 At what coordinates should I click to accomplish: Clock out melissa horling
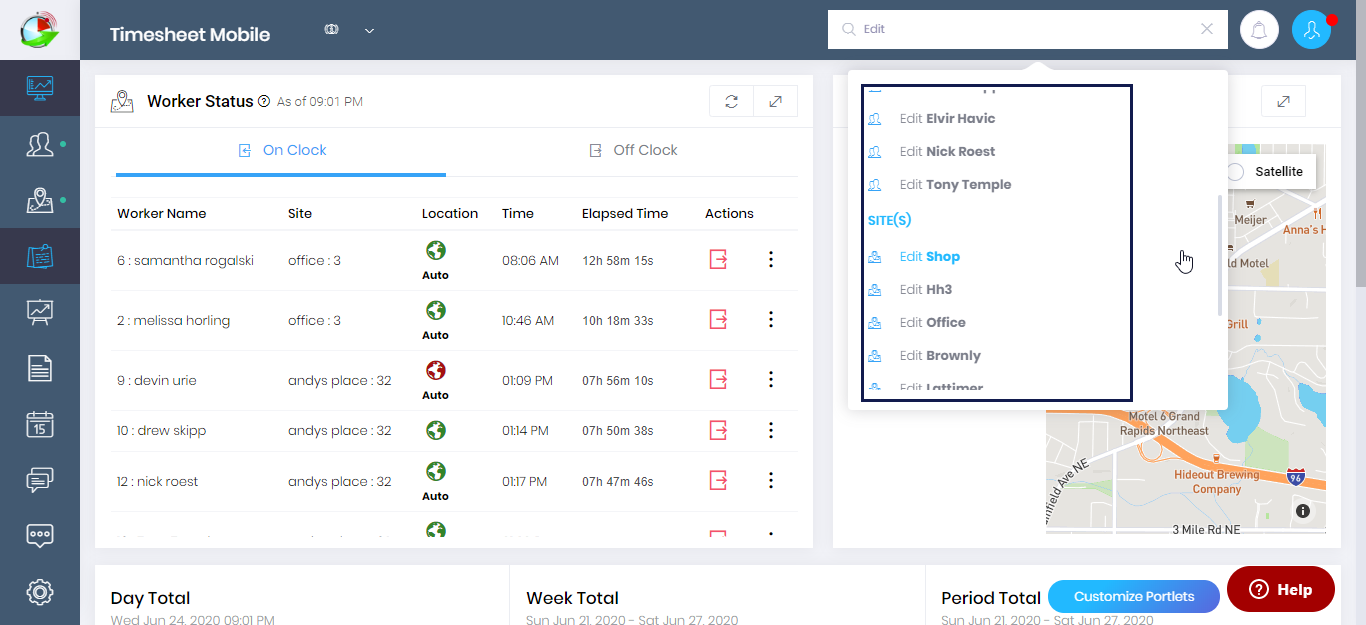(718, 320)
